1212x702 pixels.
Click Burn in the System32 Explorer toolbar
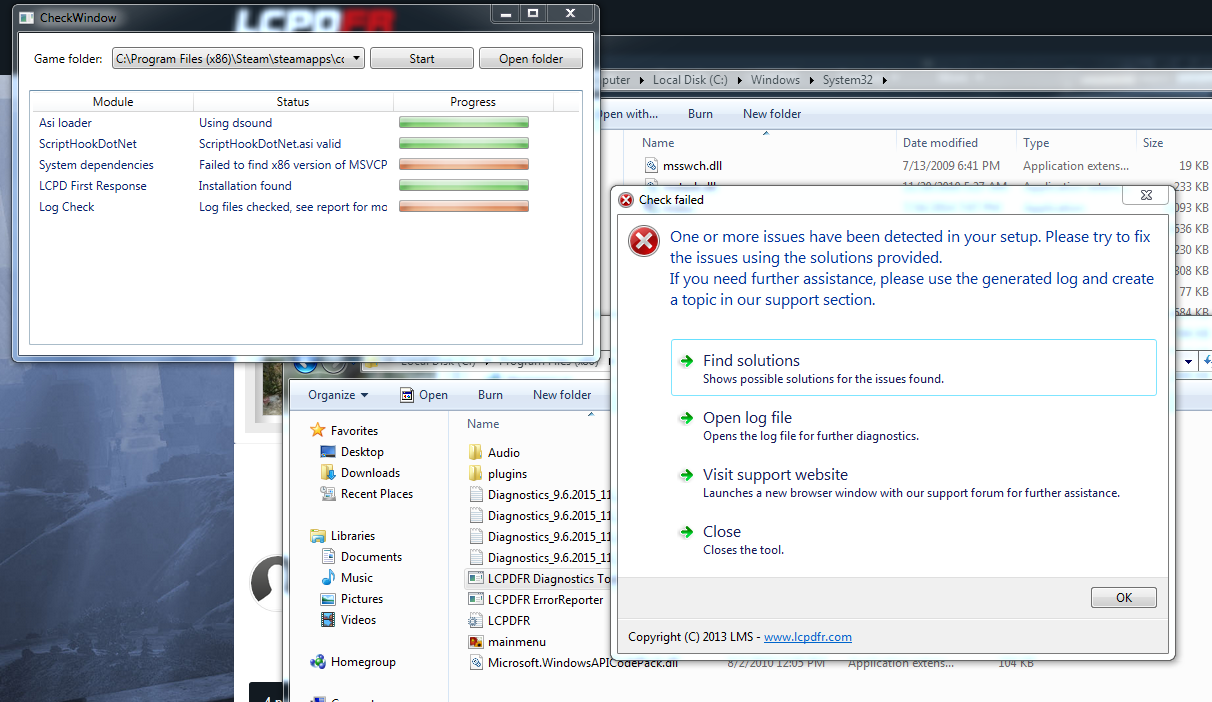click(700, 114)
